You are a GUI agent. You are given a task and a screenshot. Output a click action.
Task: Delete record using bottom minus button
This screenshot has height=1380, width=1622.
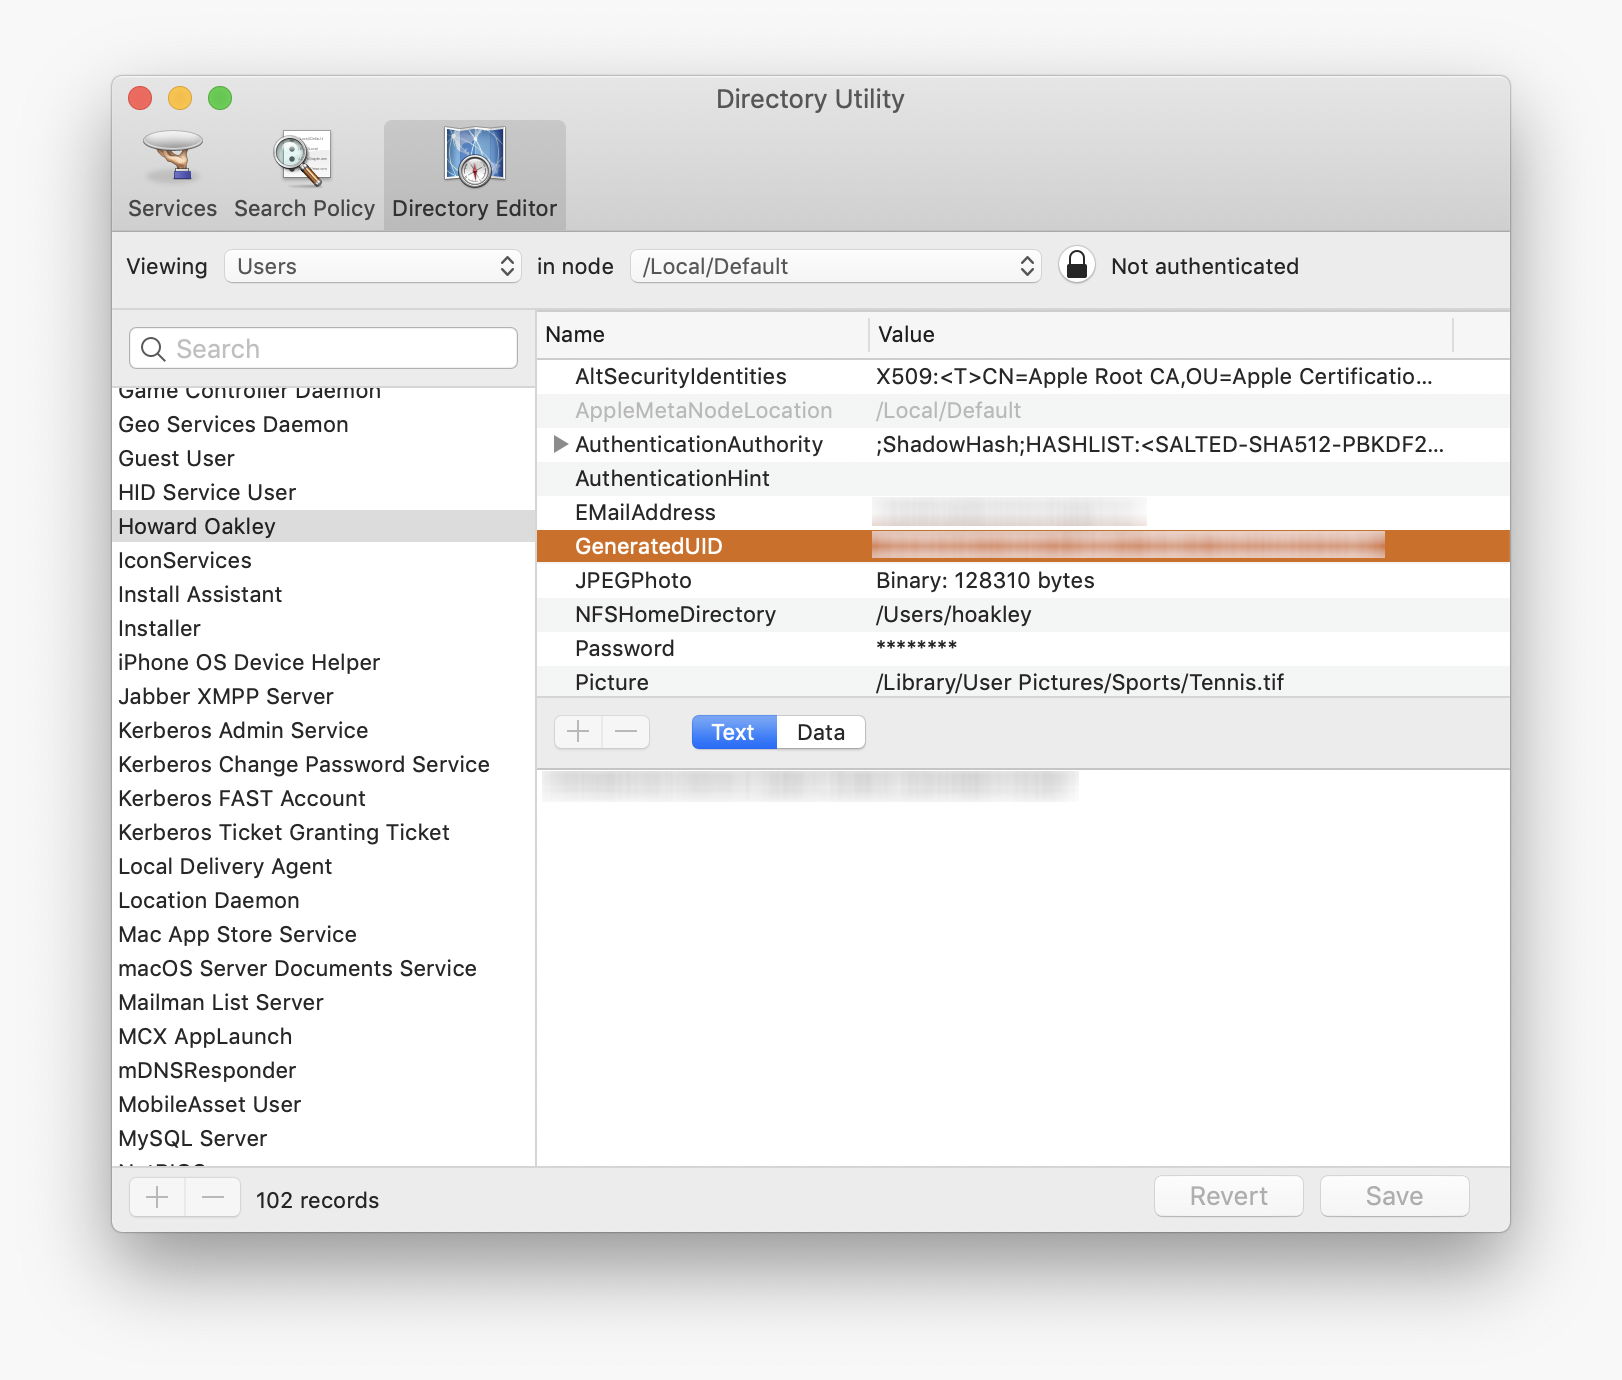click(213, 1197)
